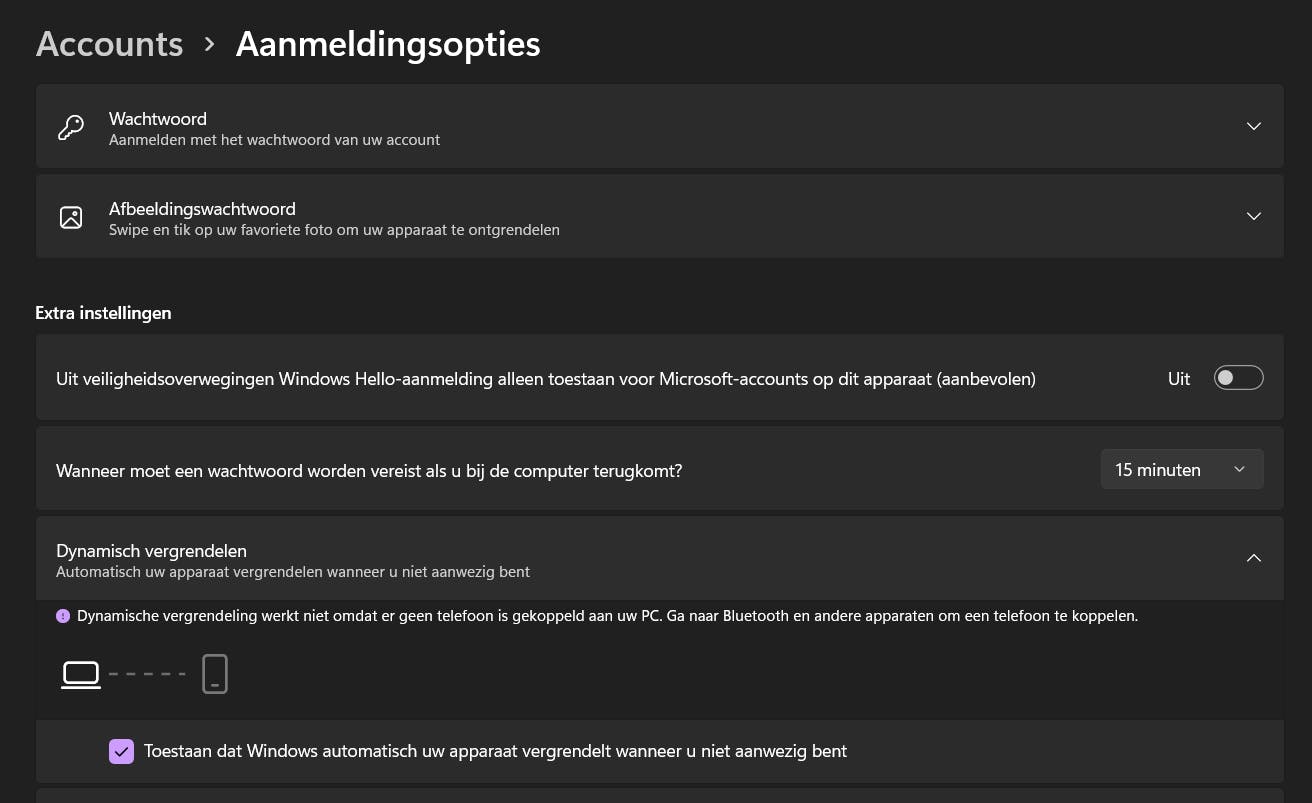Expand the Afbeeldingswachtwoord section chevron
1312x803 pixels.
[x=1253, y=216]
